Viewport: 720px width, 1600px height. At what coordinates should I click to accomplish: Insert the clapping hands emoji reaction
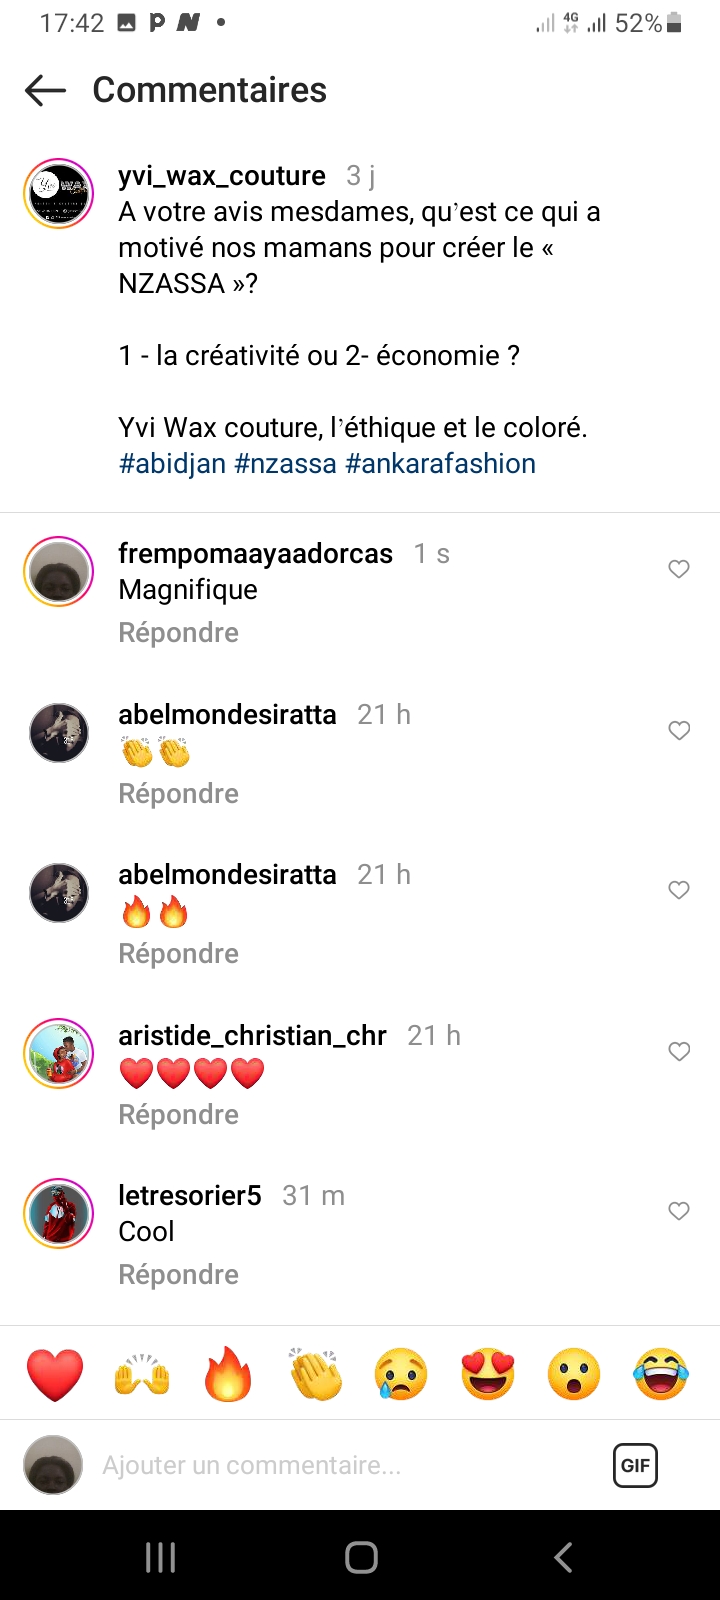(315, 1374)
